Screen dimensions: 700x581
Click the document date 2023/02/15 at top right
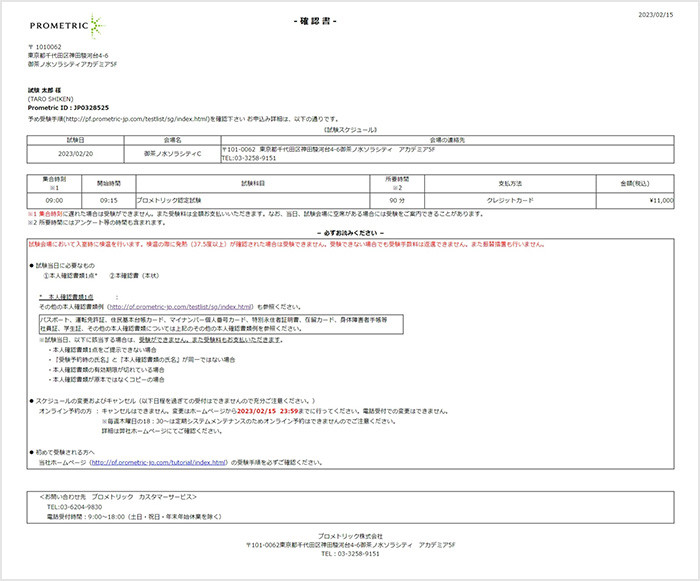655,15
